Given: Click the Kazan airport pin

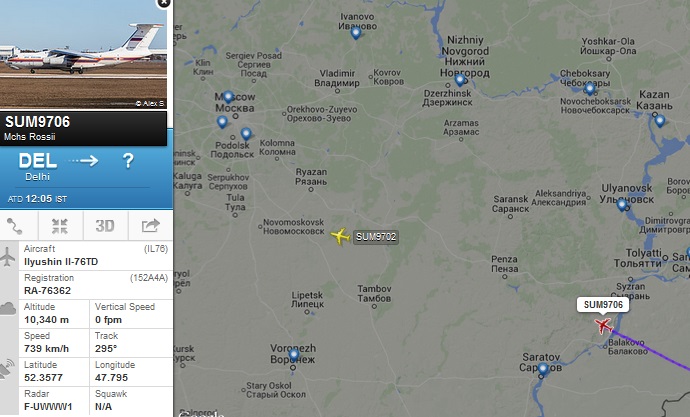Looking at the screenshot, I should [659, 121].
